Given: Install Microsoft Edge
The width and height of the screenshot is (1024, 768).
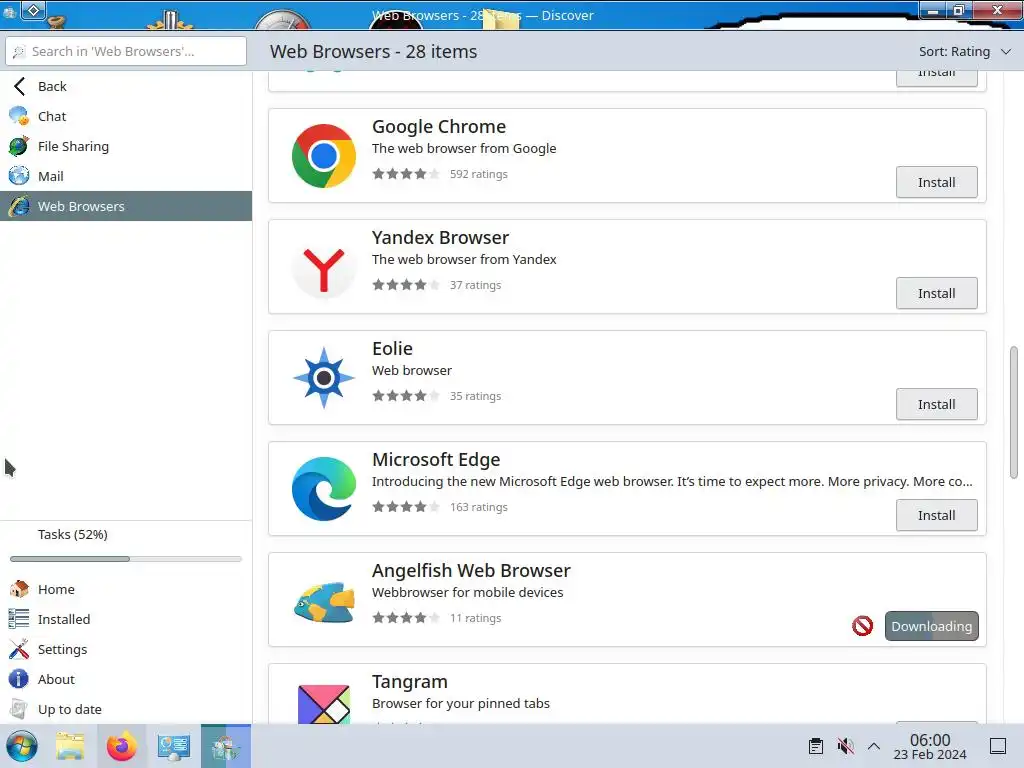Looking at the screenshot, I should [936, 515].
